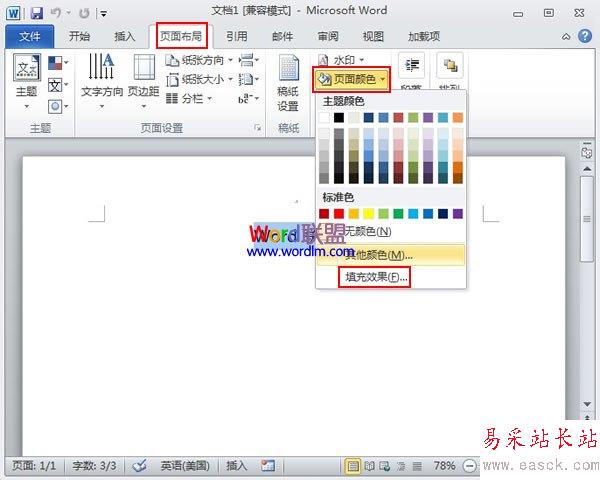Image resolution: width=600 pixels, height=480 pixels.
Task: Open the hyphenation dropdown icon
Action: (248, 98)
